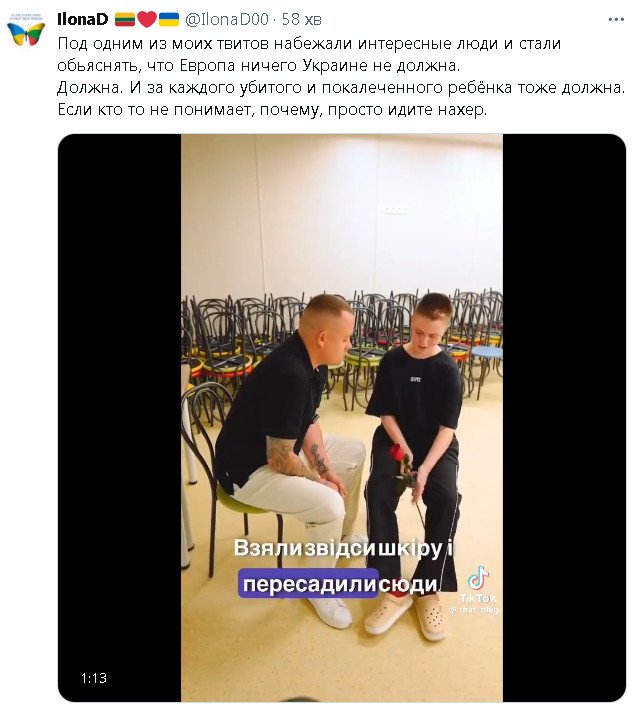This screenshot has height=713, width=632.
Task: Open the three-dot more options menu
Action: tap(616, 20)
